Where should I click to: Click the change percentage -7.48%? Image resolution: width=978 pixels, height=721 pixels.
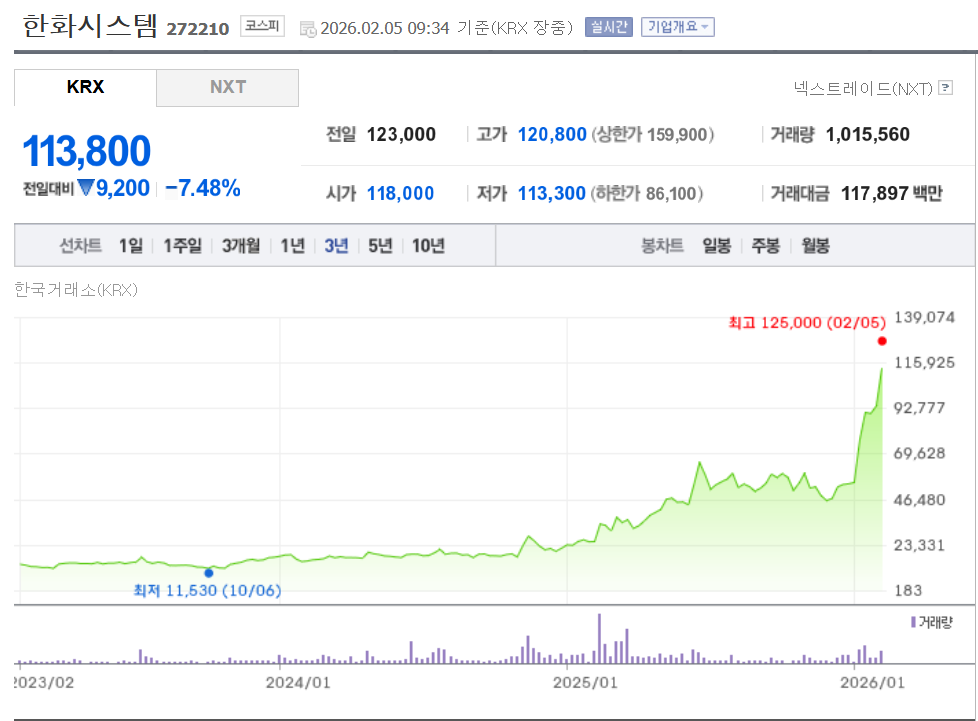click(203, 188)
